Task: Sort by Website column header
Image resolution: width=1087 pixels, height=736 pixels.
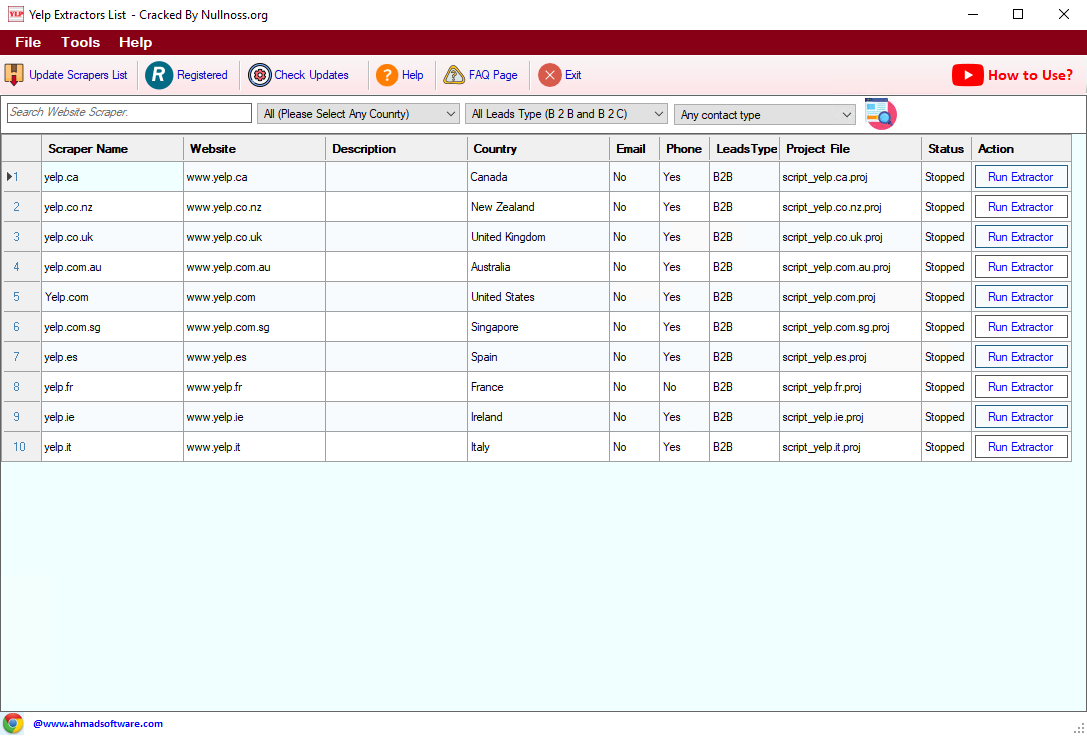Action: click(x=254, y=149)
